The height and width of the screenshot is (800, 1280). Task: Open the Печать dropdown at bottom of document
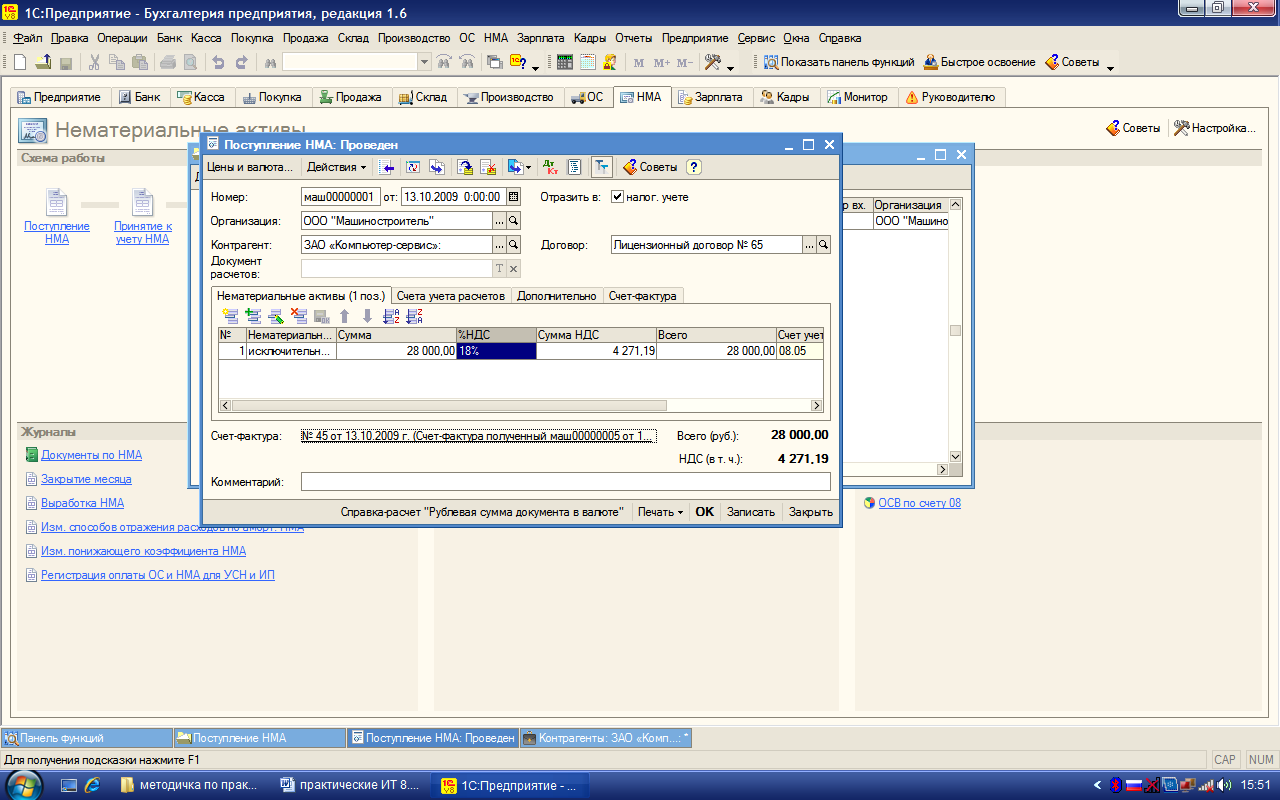[660, 511]
